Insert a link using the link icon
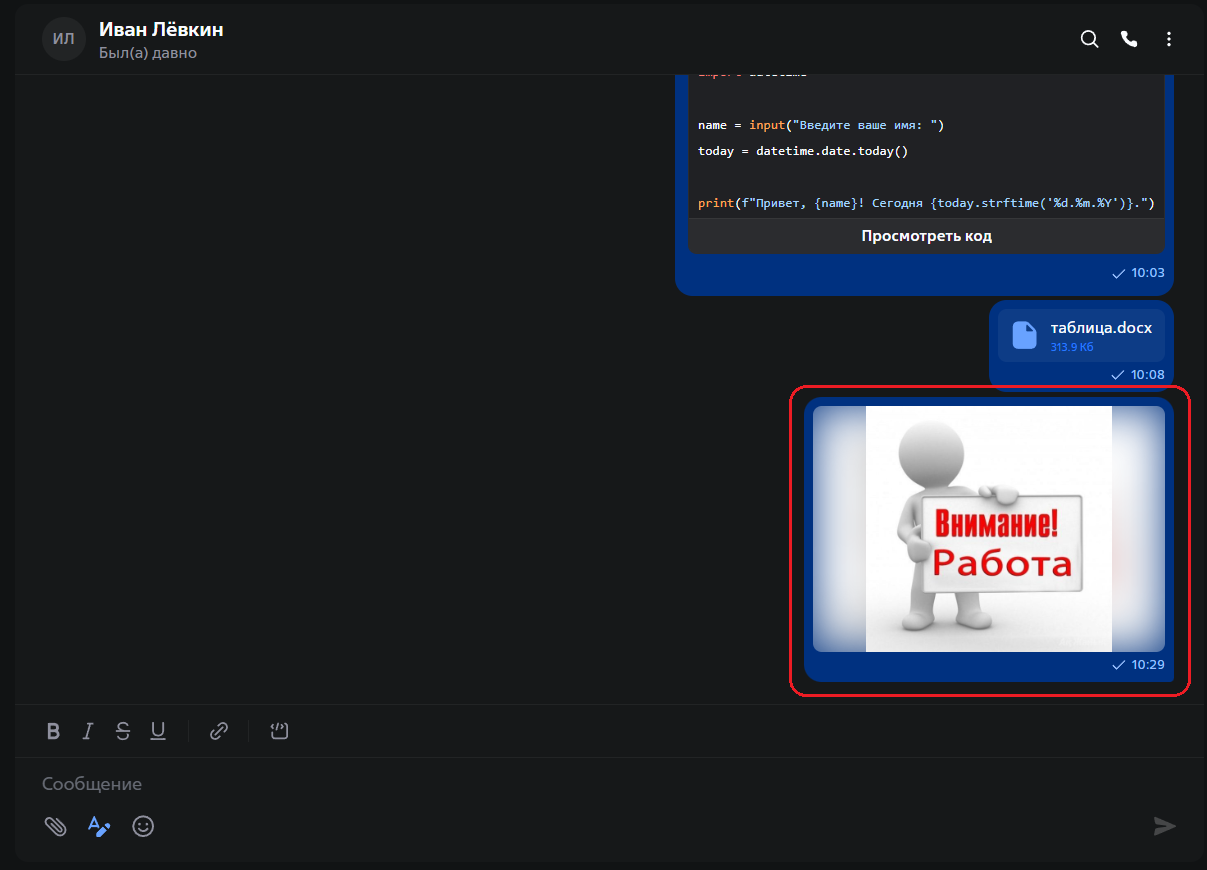The width and height of the screenshot is (1207, 870). (x=218, y=731)
